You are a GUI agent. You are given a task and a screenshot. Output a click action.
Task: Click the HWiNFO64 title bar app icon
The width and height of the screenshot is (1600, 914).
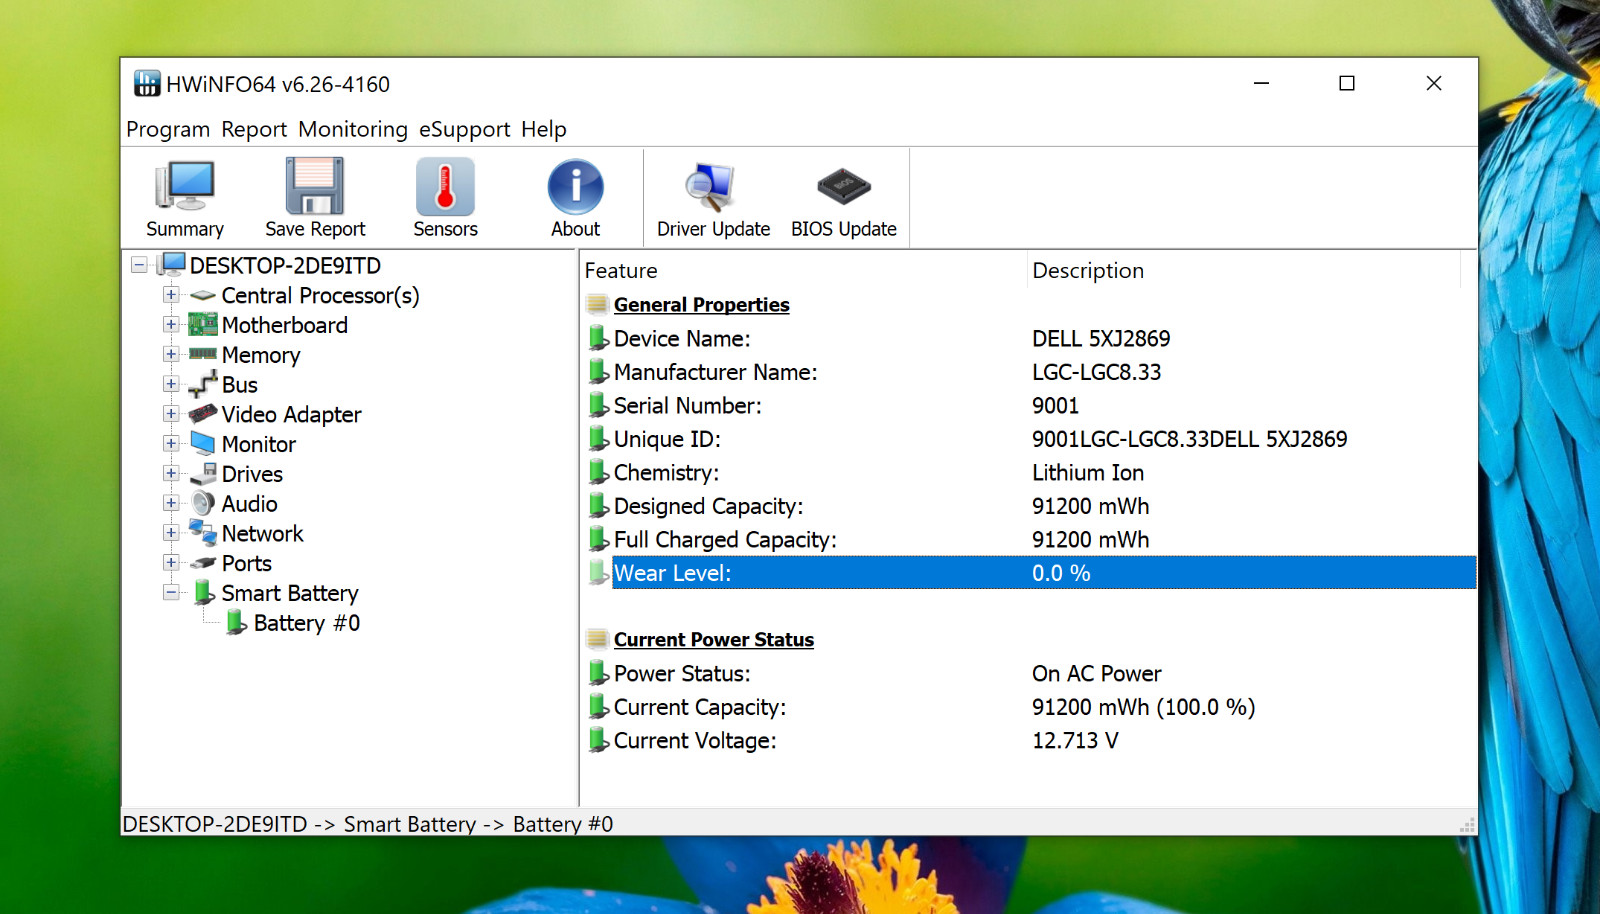point(147,84)
